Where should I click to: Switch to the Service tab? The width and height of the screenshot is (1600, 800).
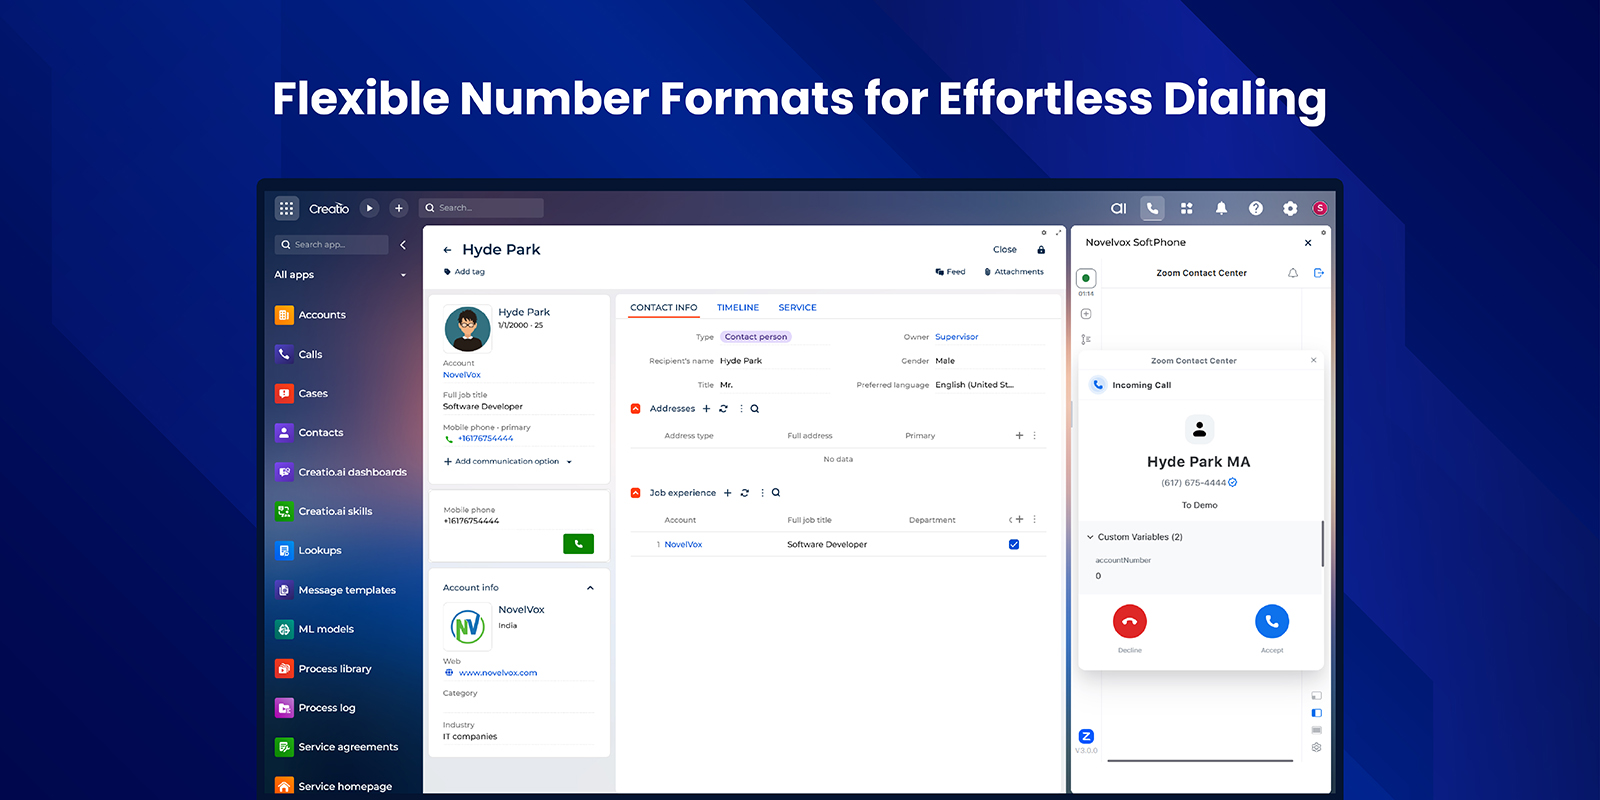click(797, 308)
